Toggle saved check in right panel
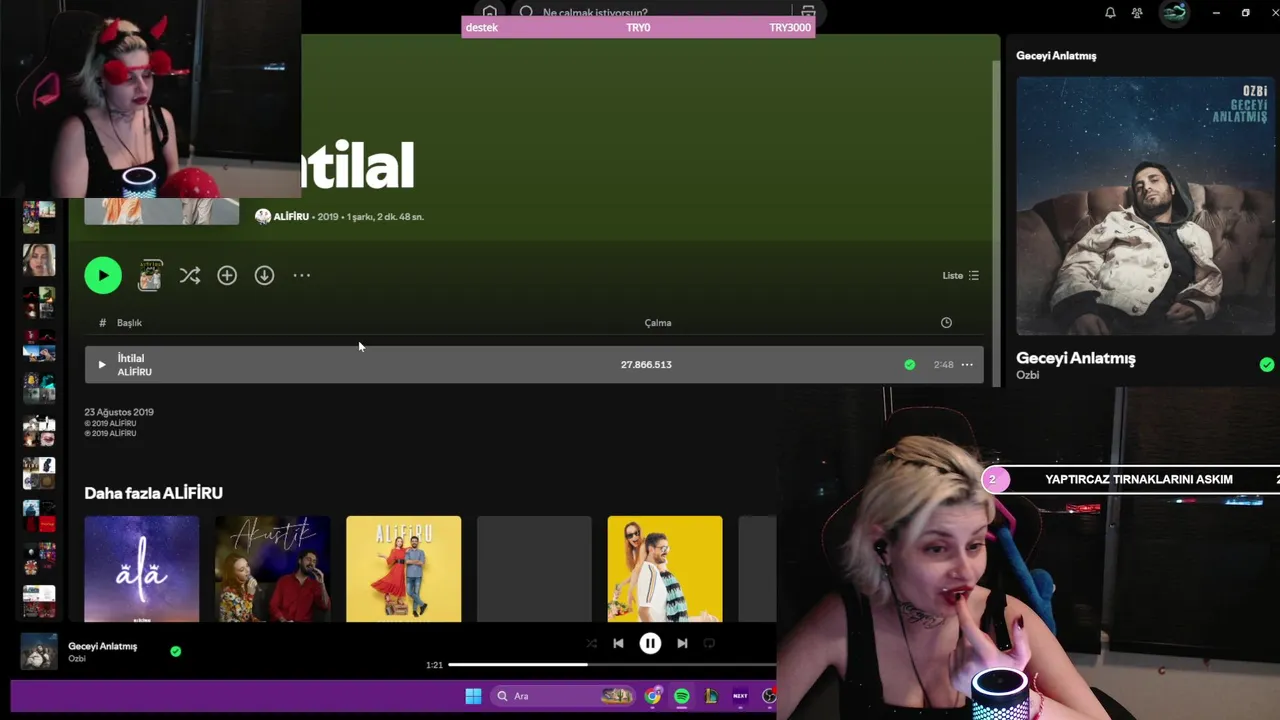1280x720 pixels. click(x=1267, y=365)
